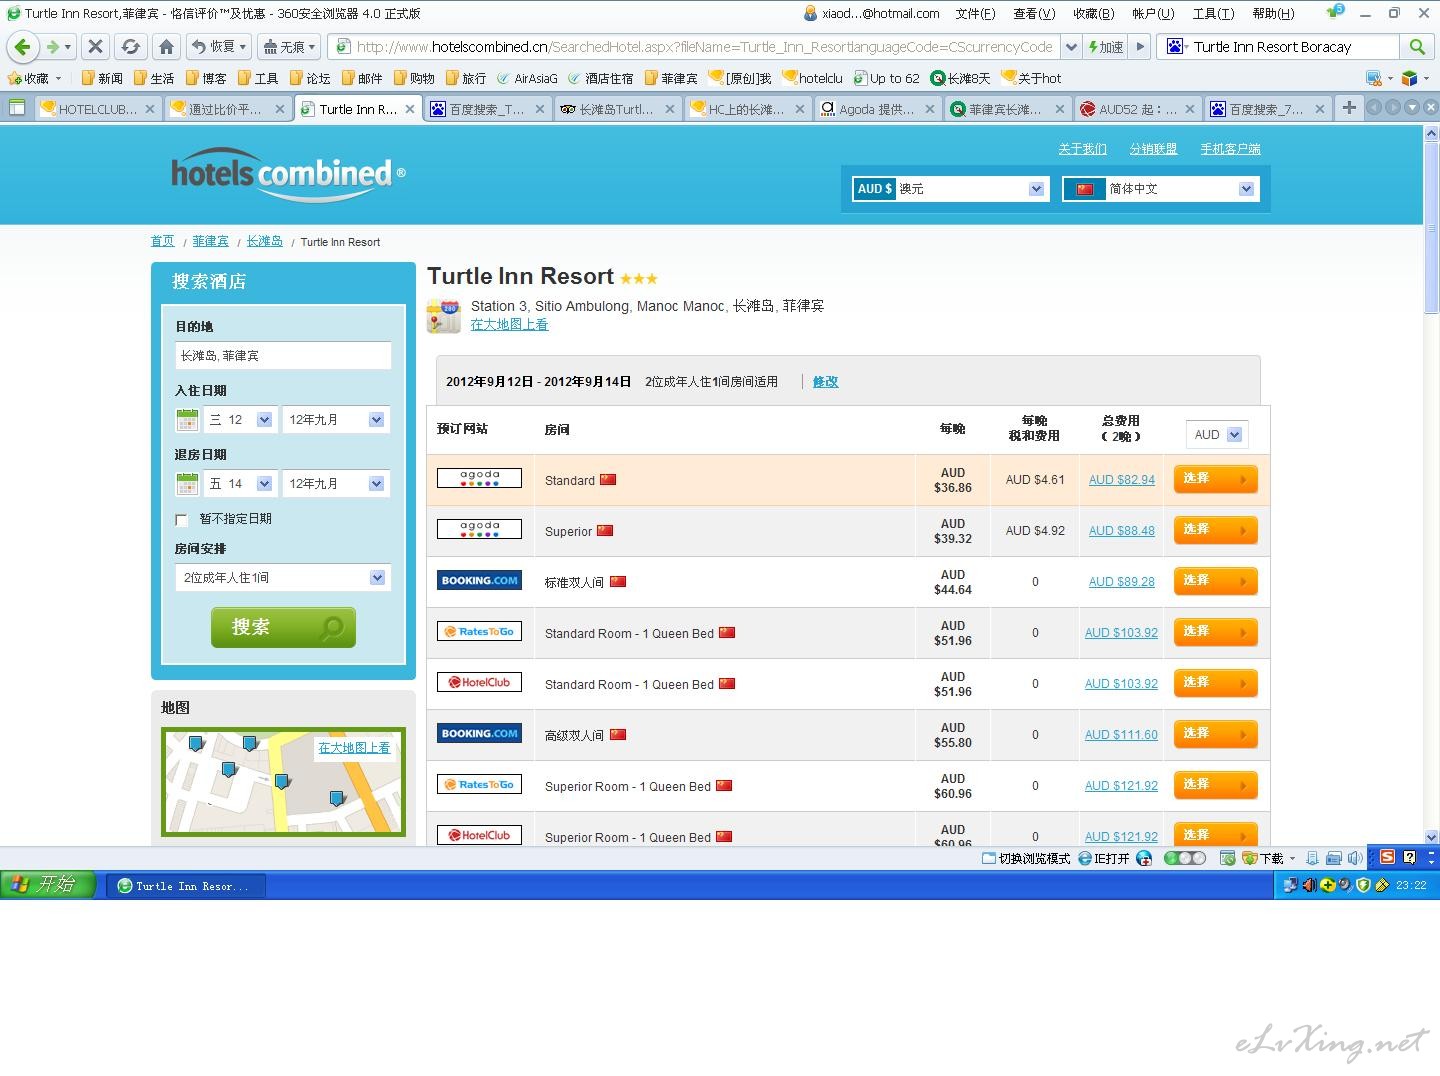
Task: Go to browser home page icon
Action: point(166,46)
